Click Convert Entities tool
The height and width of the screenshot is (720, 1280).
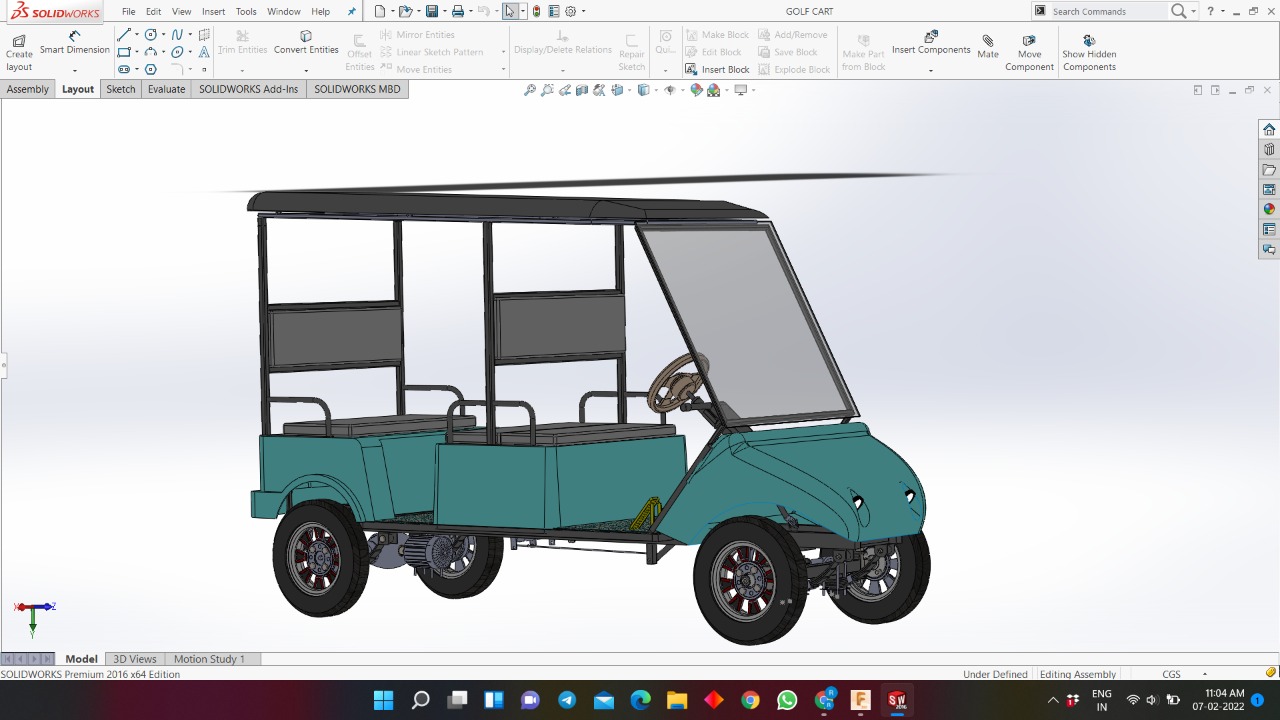click(306, 43)
